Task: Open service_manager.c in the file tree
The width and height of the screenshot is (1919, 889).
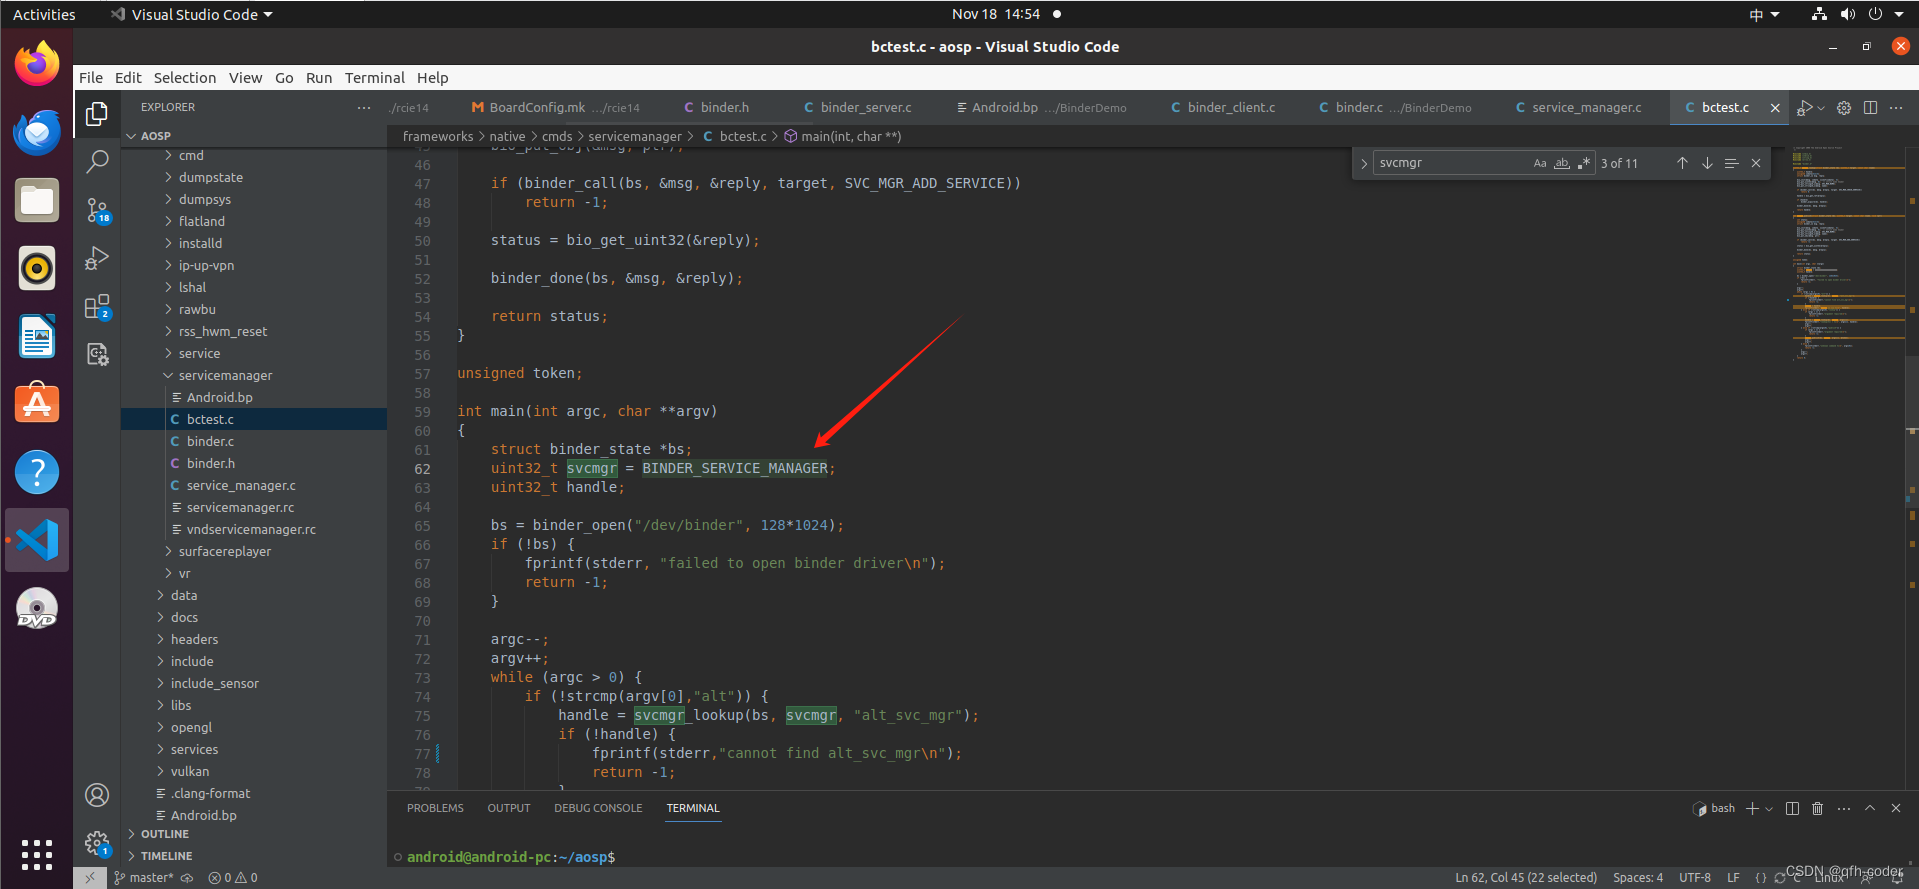Action: (x=254, y=486)
